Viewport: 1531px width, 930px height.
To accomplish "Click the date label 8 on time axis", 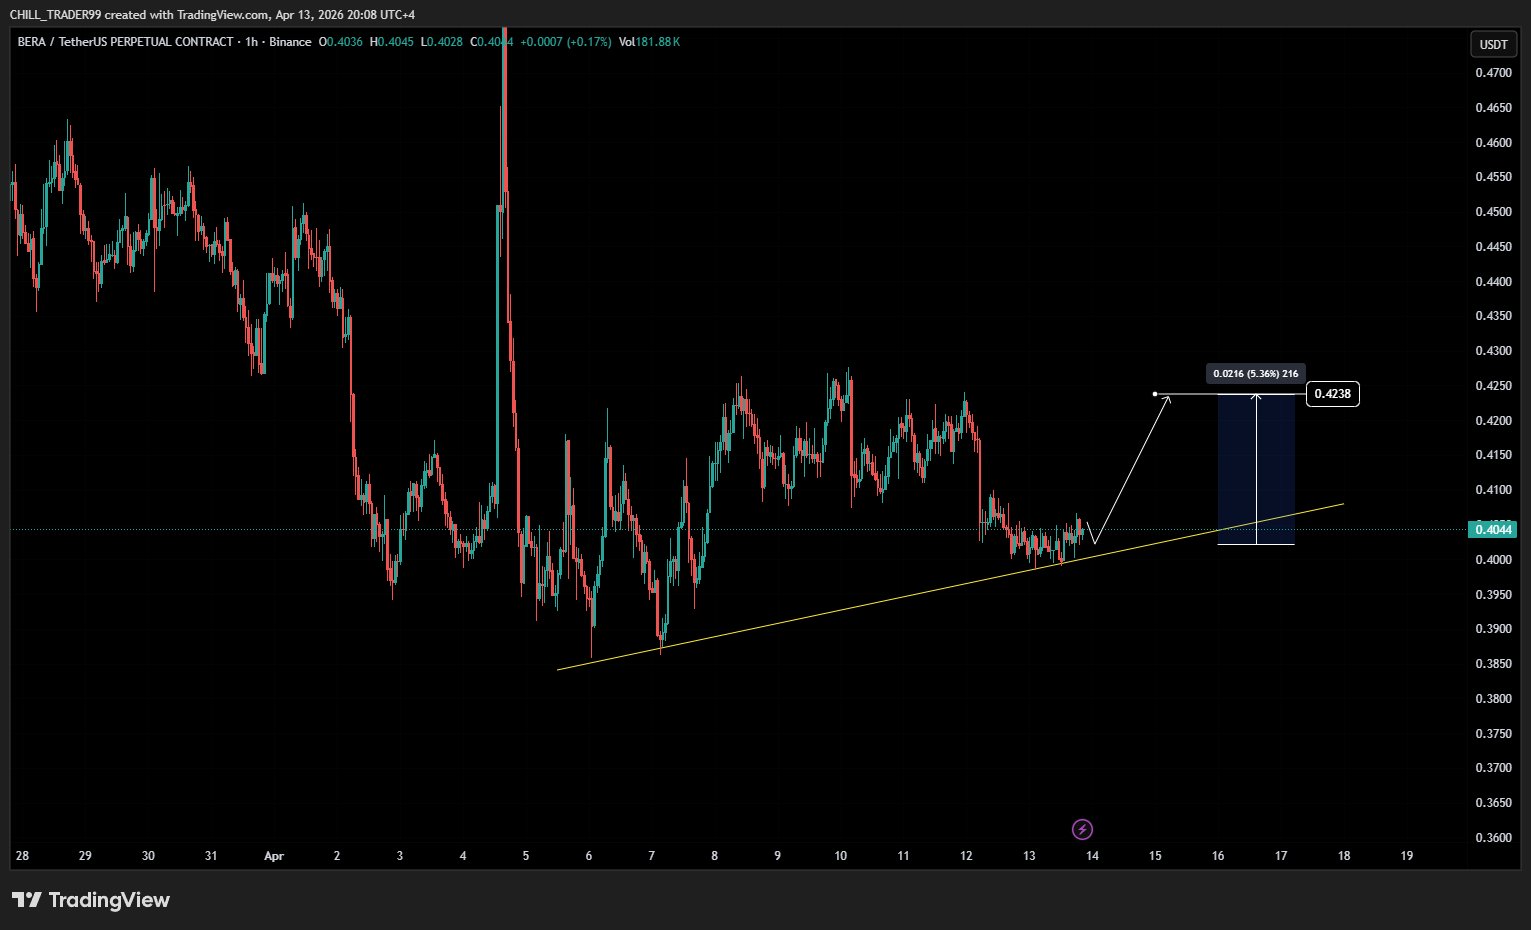I will 715,856.
